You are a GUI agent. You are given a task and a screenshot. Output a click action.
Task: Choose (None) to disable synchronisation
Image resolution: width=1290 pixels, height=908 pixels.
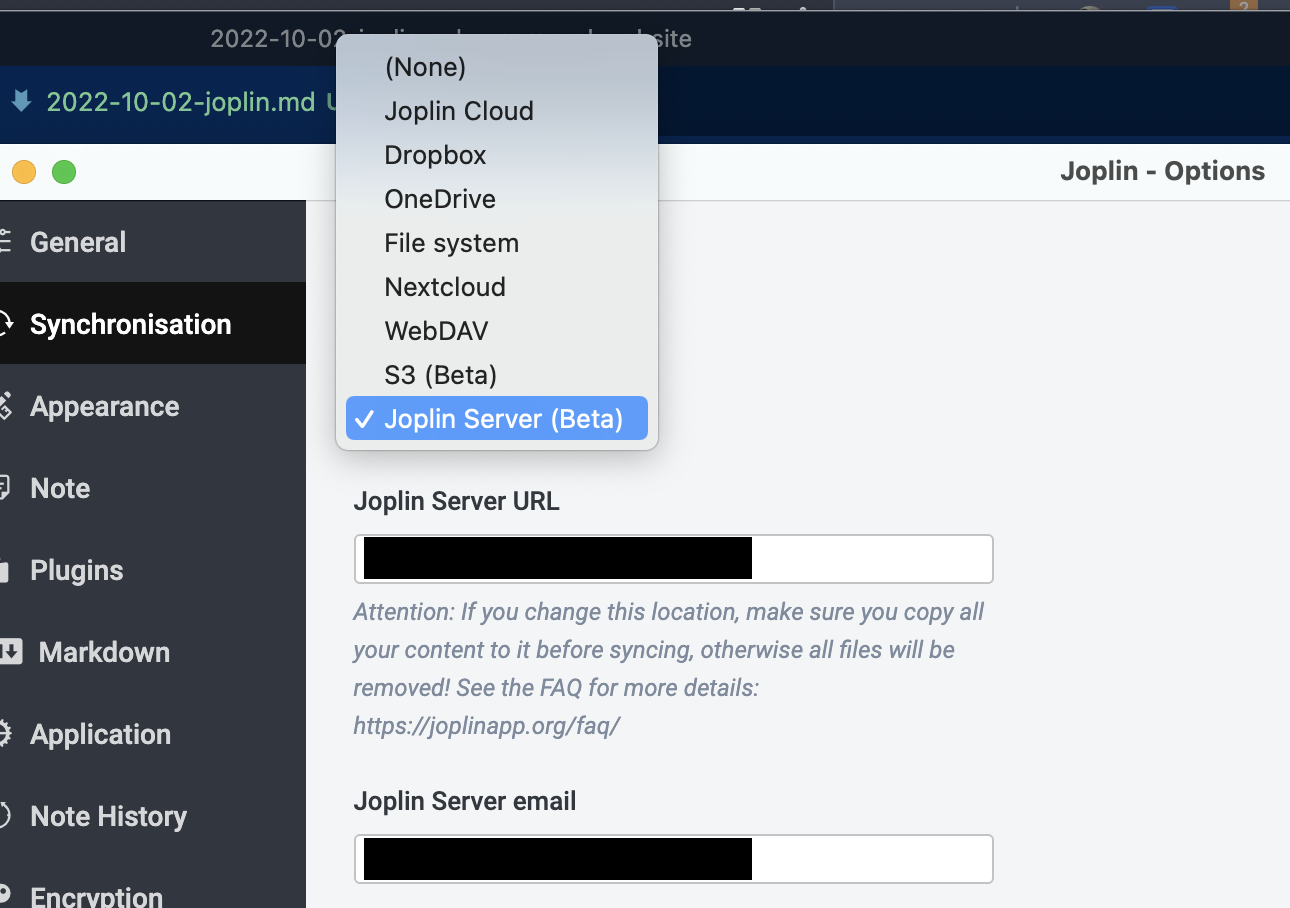(425, 67)
